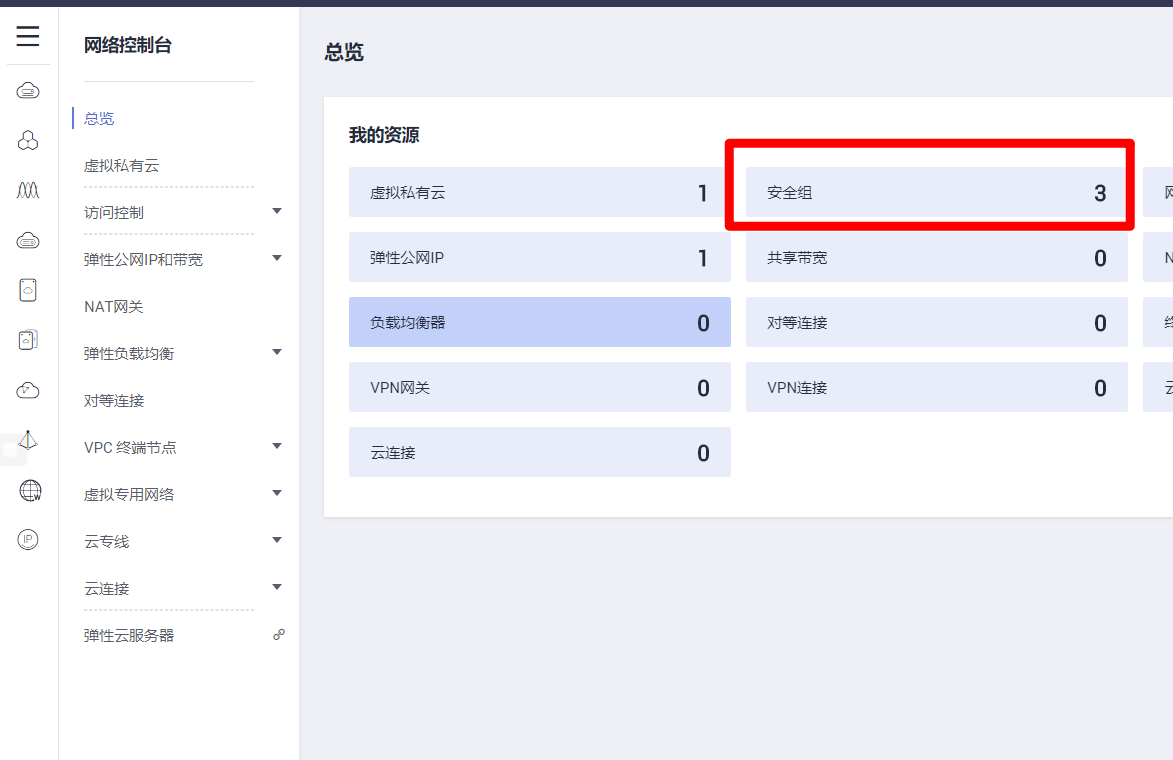Expand the 虚拟专用网络 arrow

(277, 494)
